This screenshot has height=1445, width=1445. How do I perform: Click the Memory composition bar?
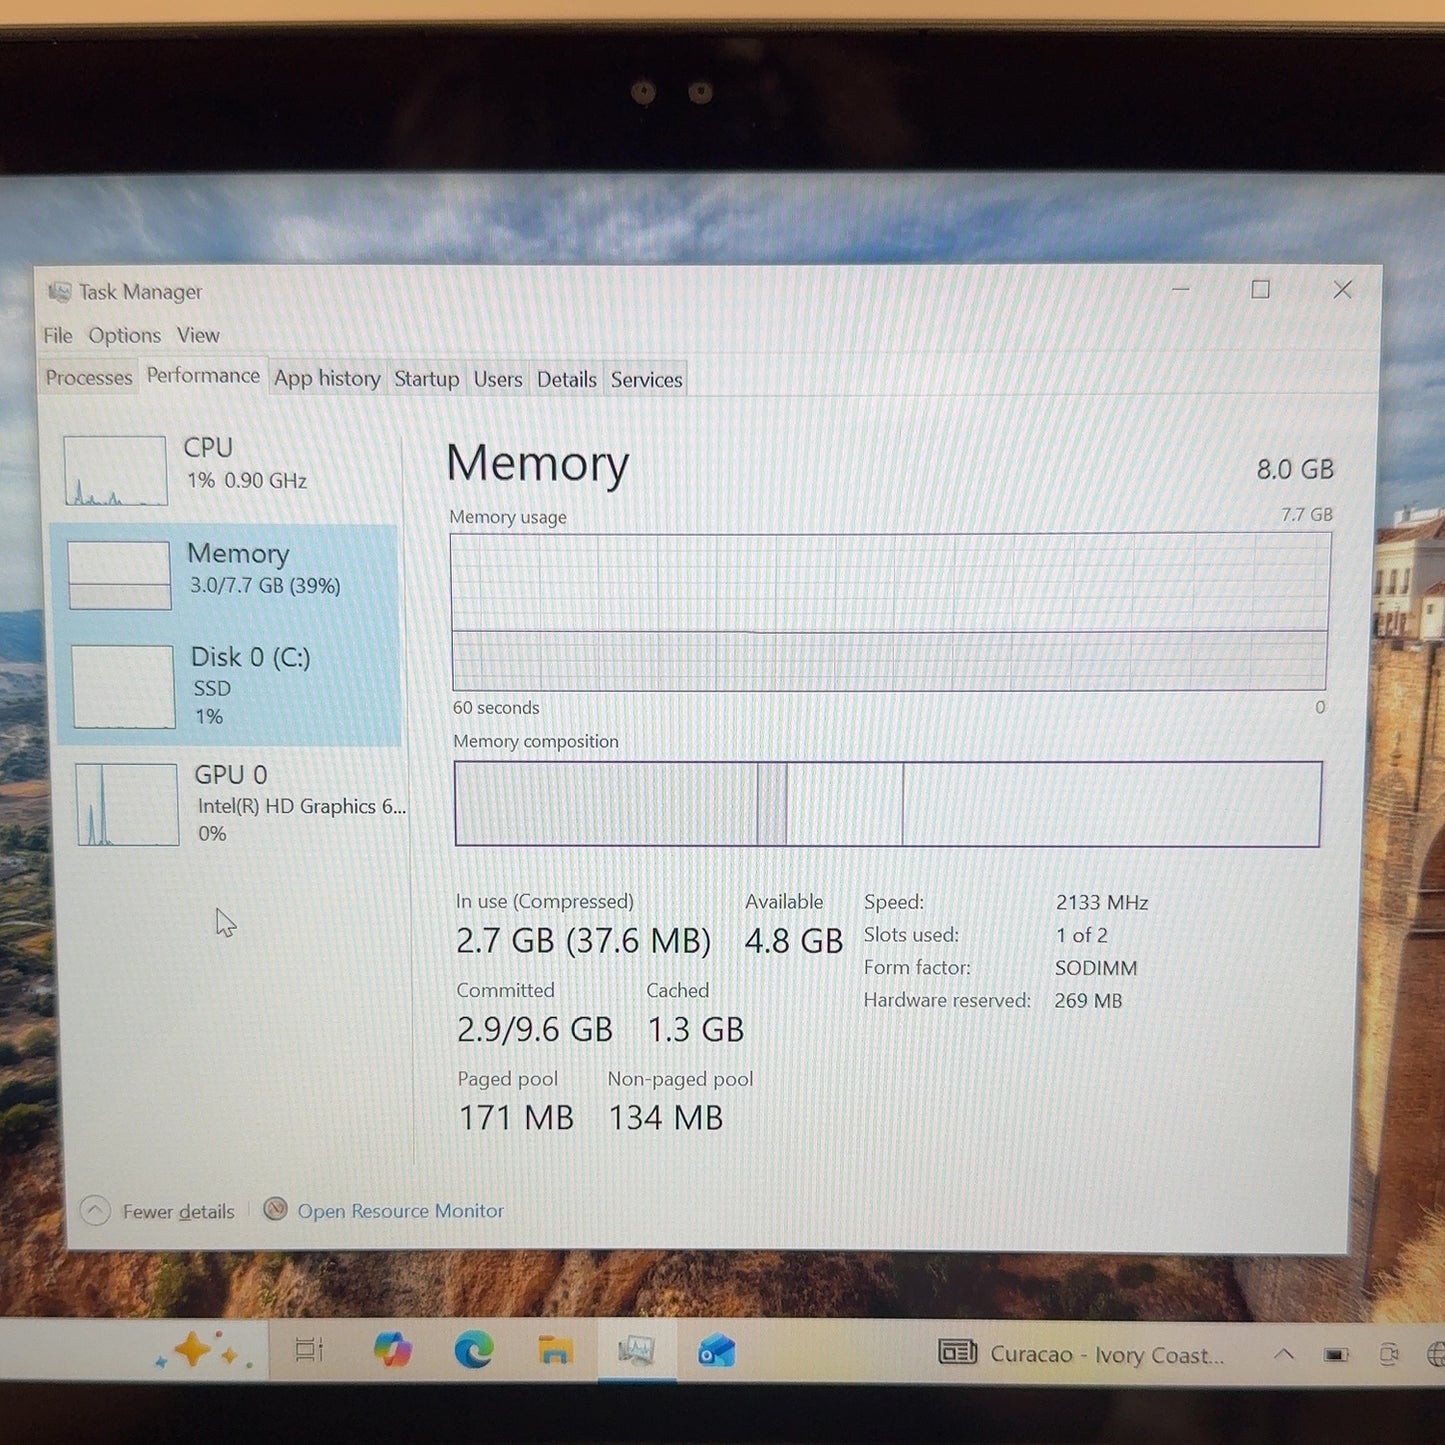(887, 804)
